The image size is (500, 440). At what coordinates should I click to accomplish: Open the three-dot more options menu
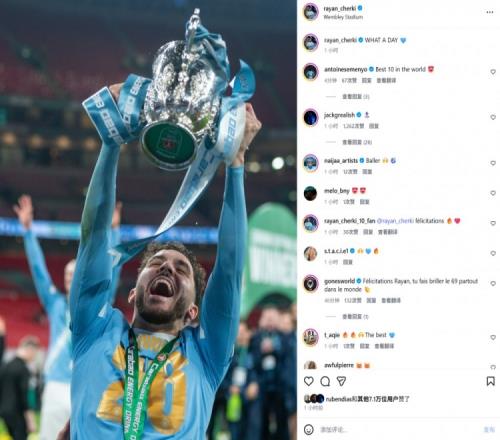[x=489, y=12]
